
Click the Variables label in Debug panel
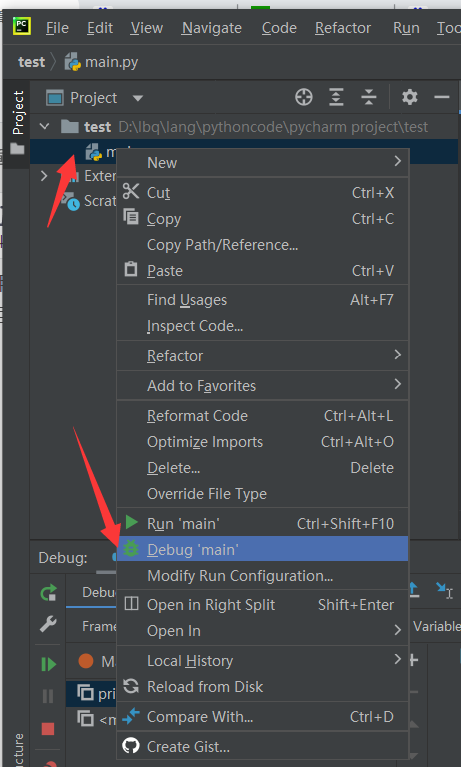coord(437,626)
